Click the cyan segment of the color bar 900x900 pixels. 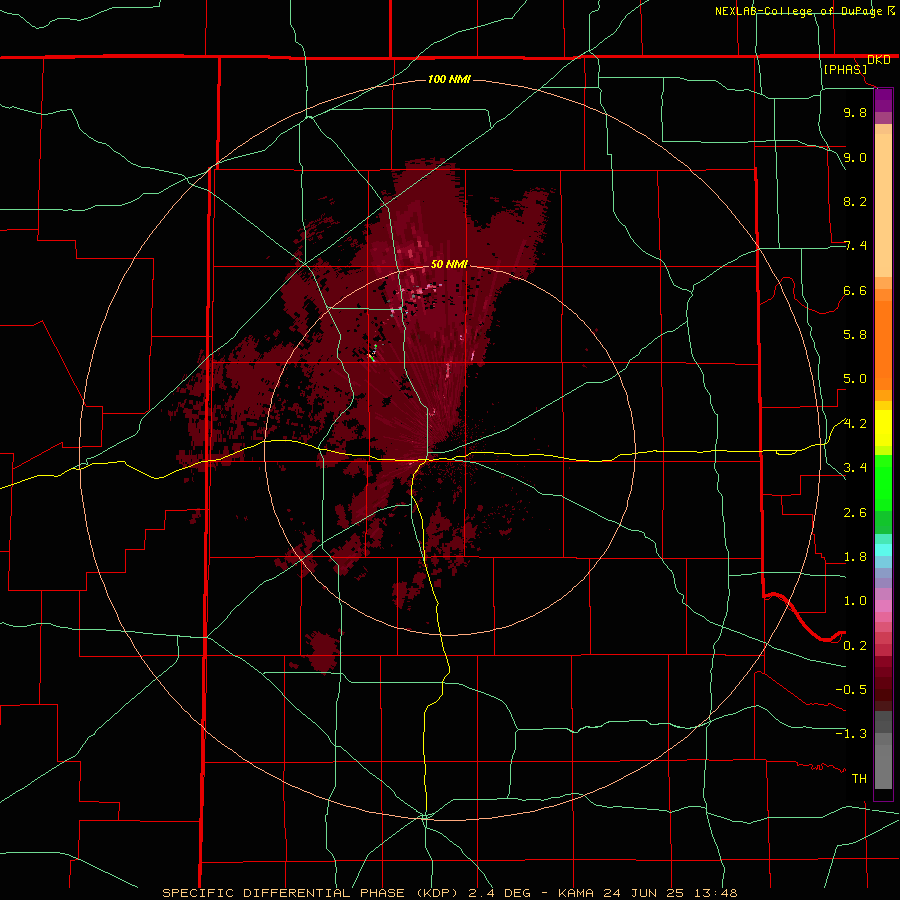click(883, 550)
